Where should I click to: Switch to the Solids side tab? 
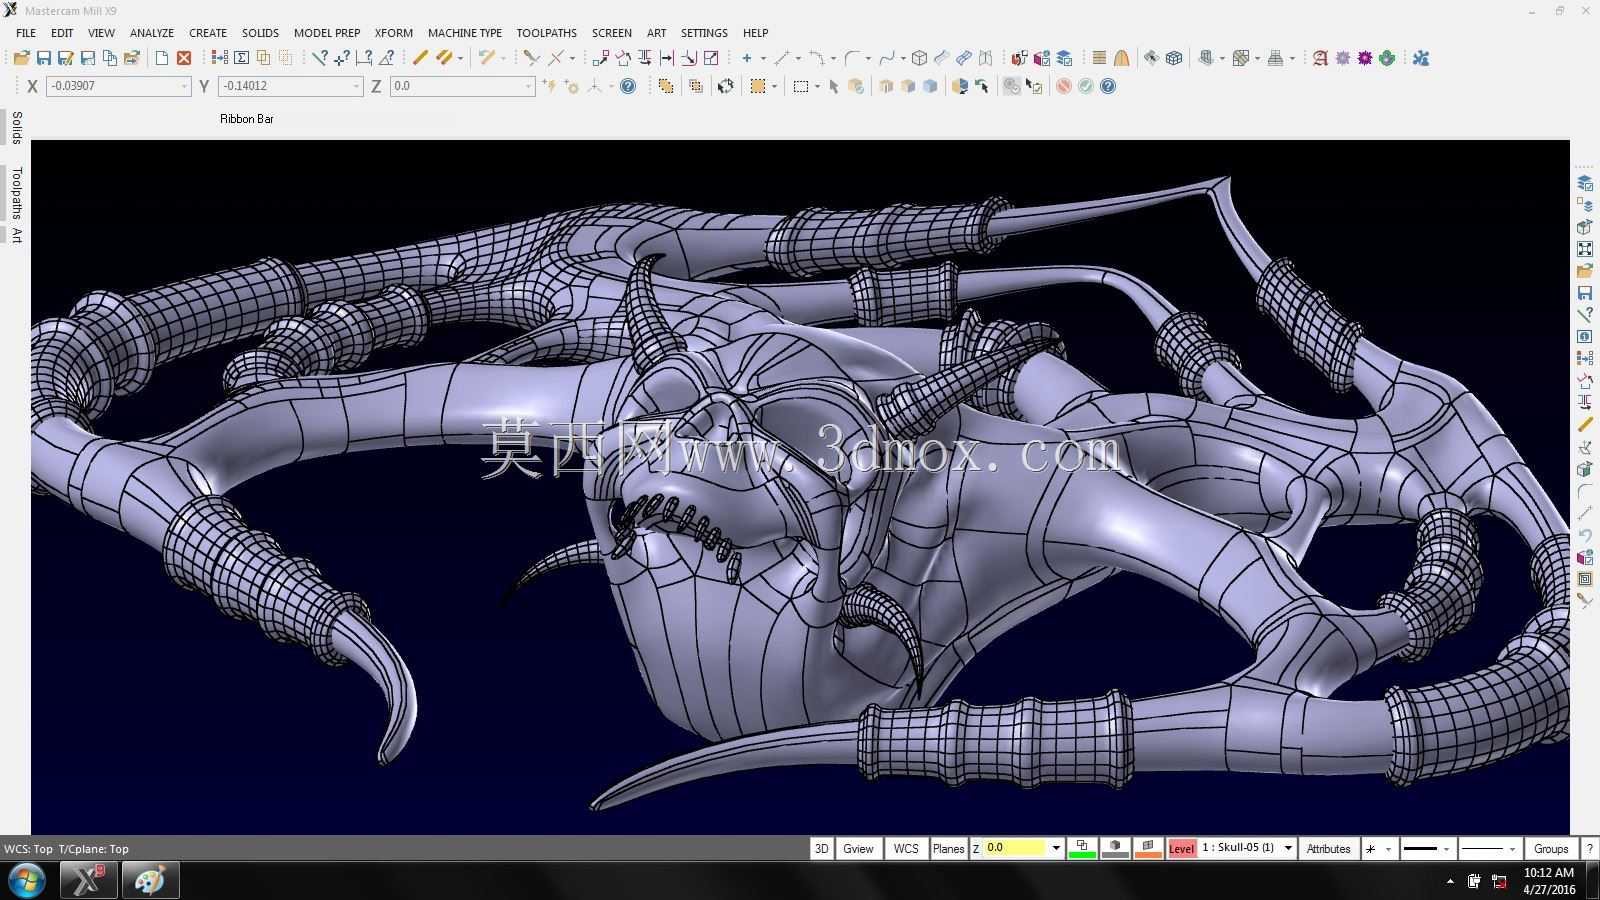click(x=16, y=128)
